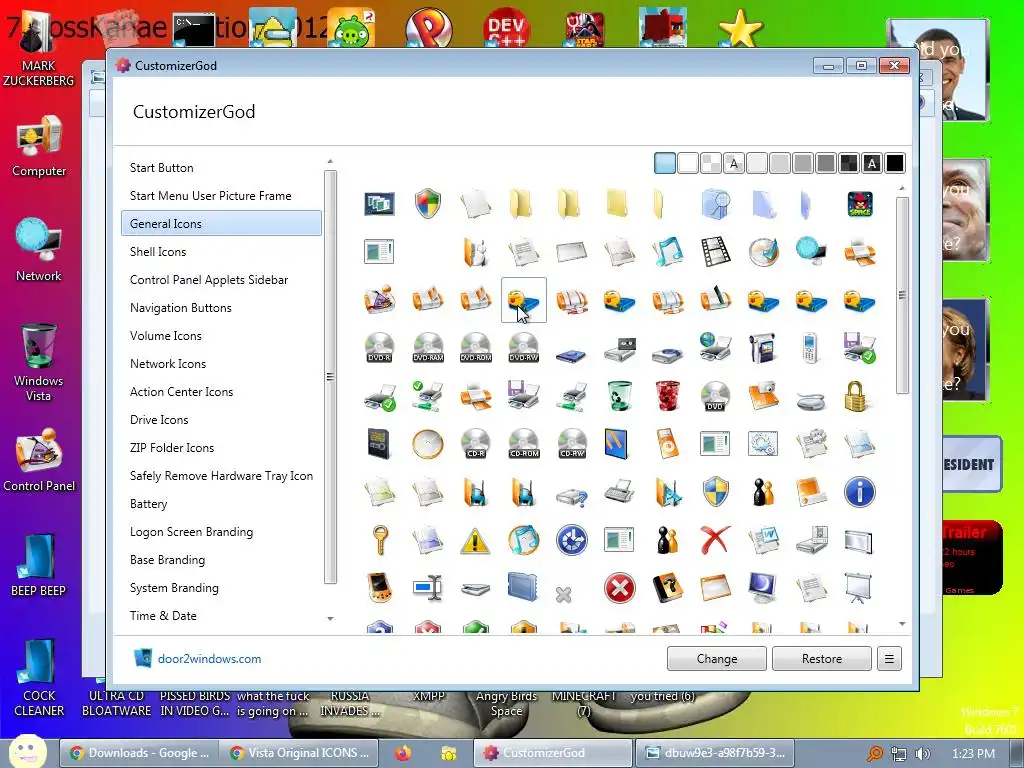The width and height of the screenshot is (1024, 768).
Task: Open the Battery category
Action: point(149,505)
